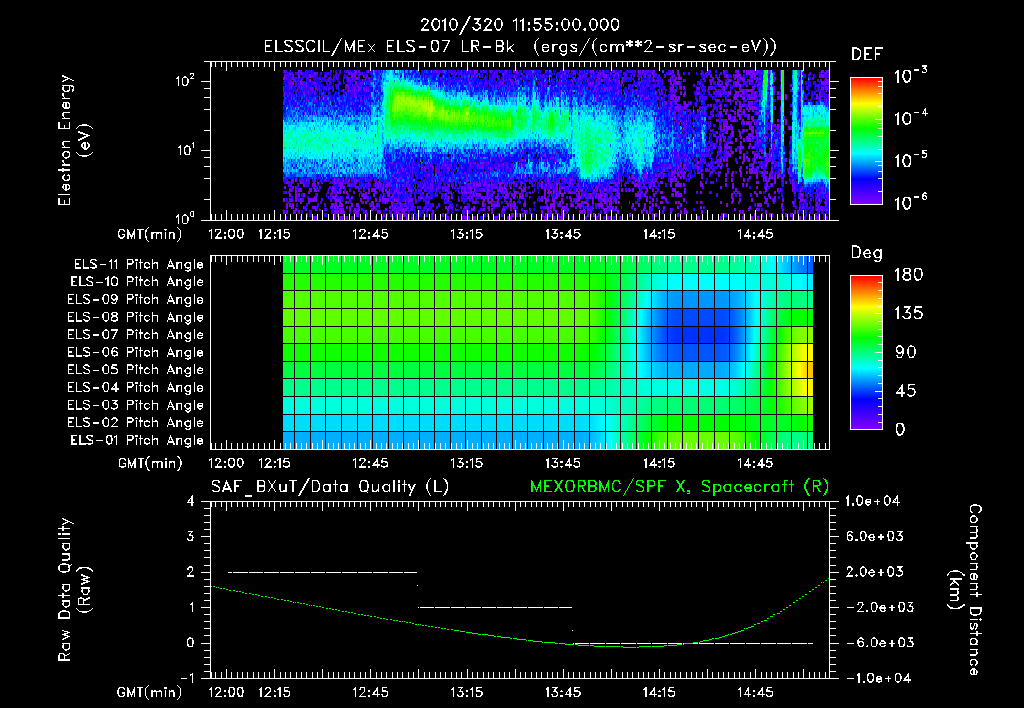Select the 135 tick on Deg colorbar
The image size is (1024, 708).
[909, 313]
